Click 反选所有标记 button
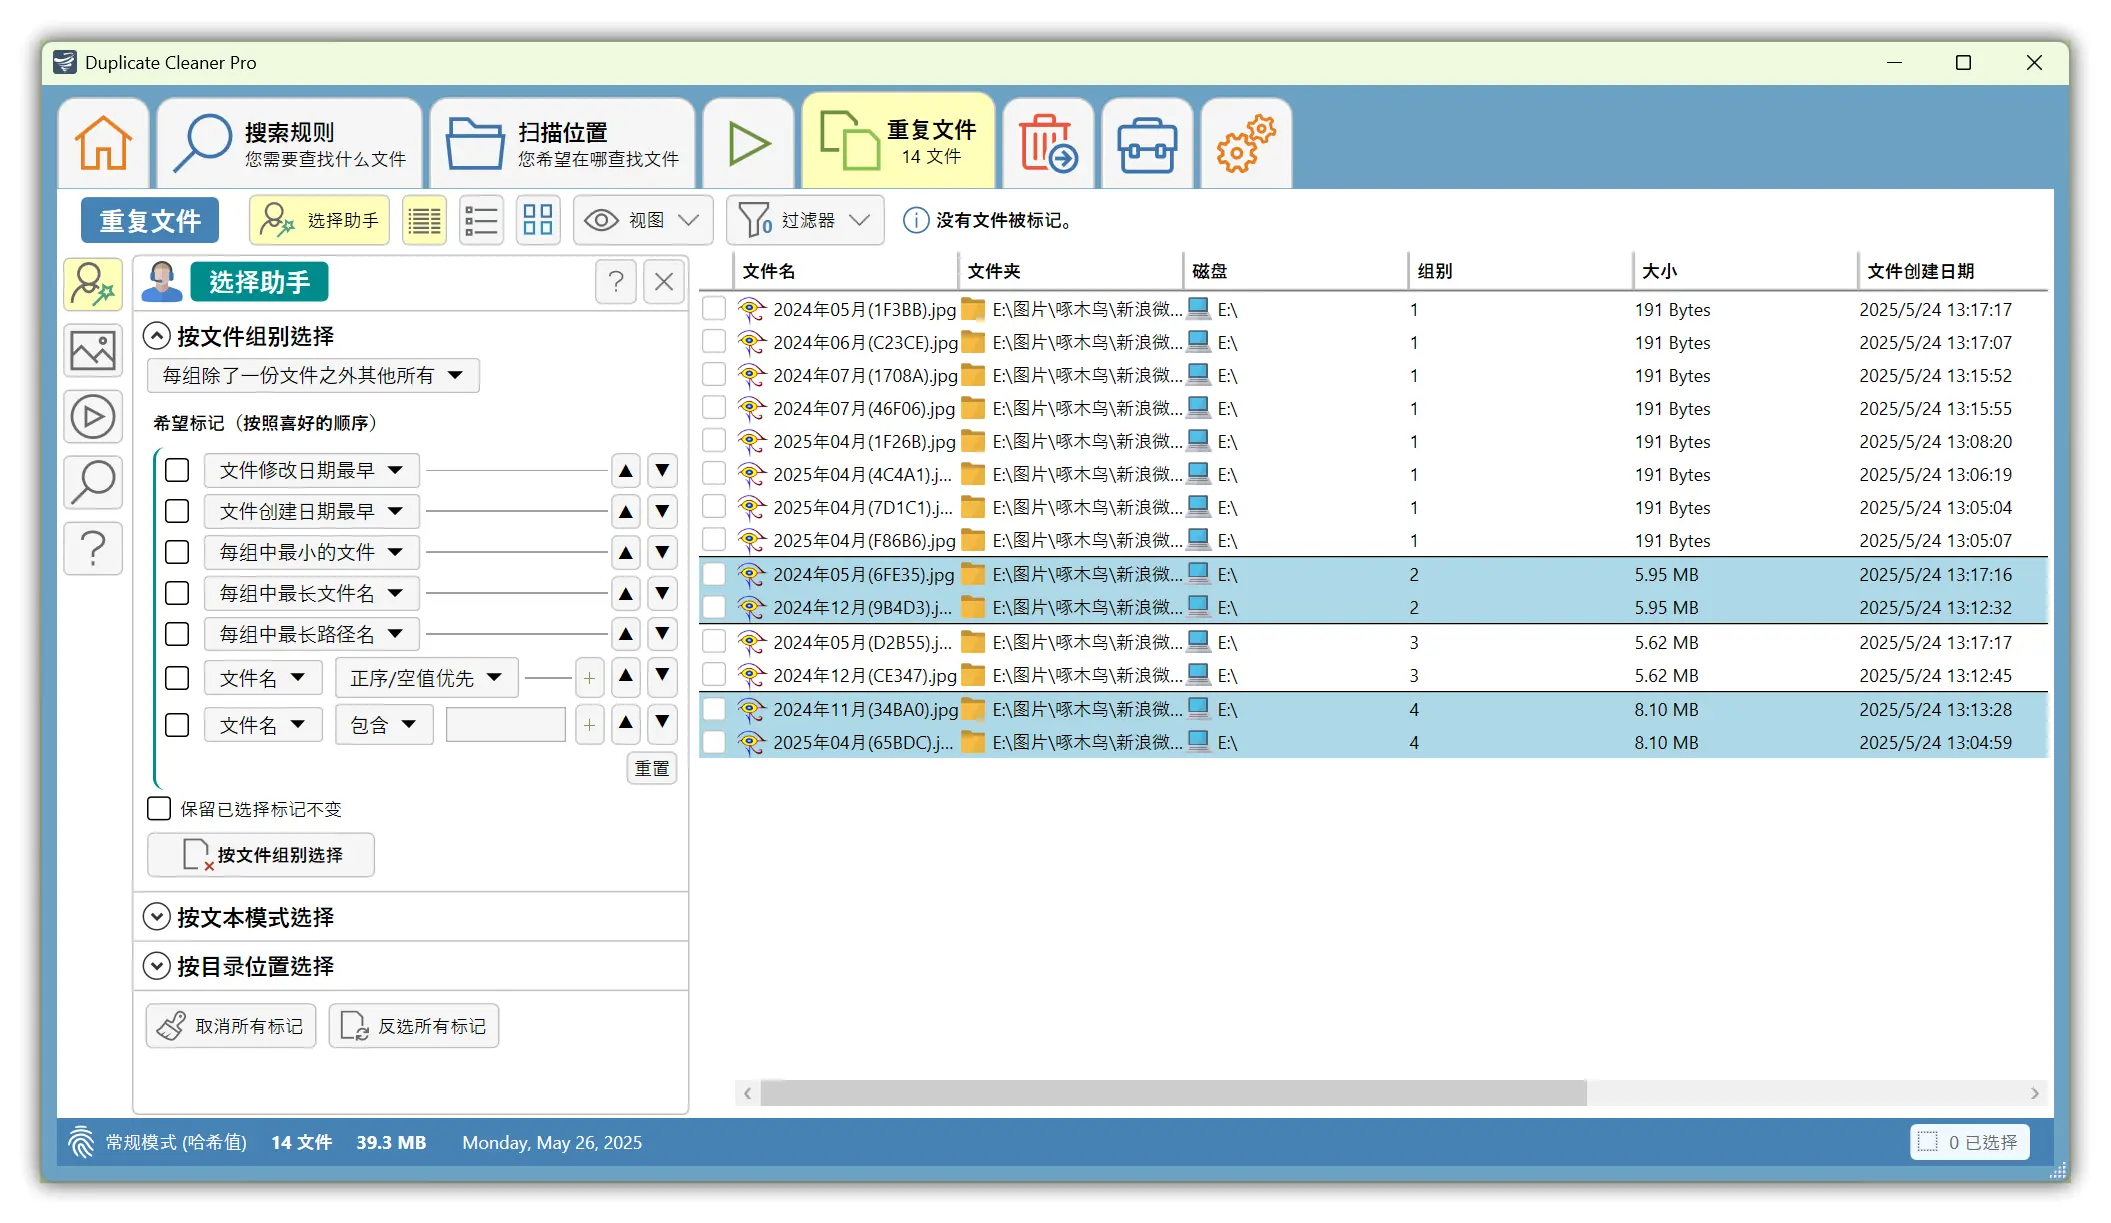Screen dimensions: 2111x1223 tap(414, 1026)
